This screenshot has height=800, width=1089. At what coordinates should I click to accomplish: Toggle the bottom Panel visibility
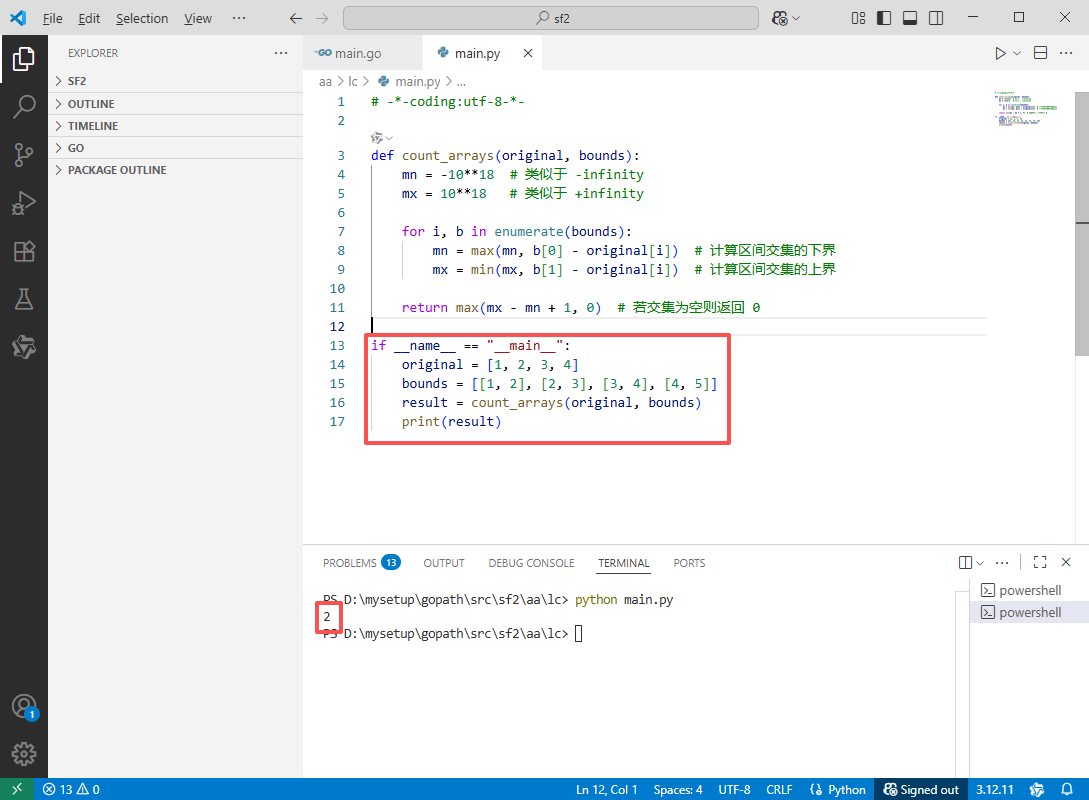click(910, 18)
